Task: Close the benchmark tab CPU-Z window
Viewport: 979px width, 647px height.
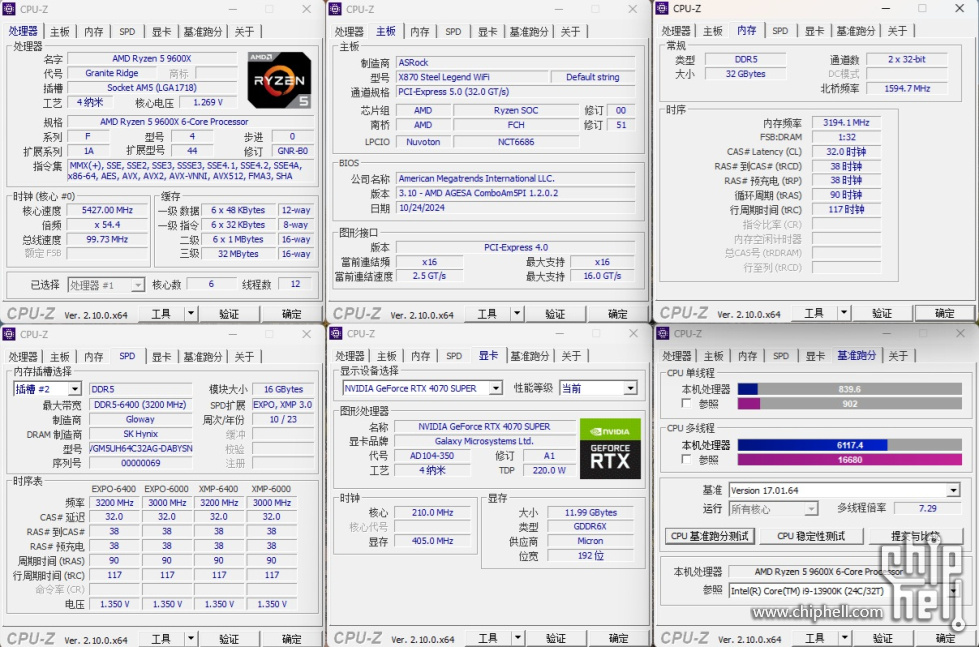Action: pyautogui.click(x=960, y=333)
